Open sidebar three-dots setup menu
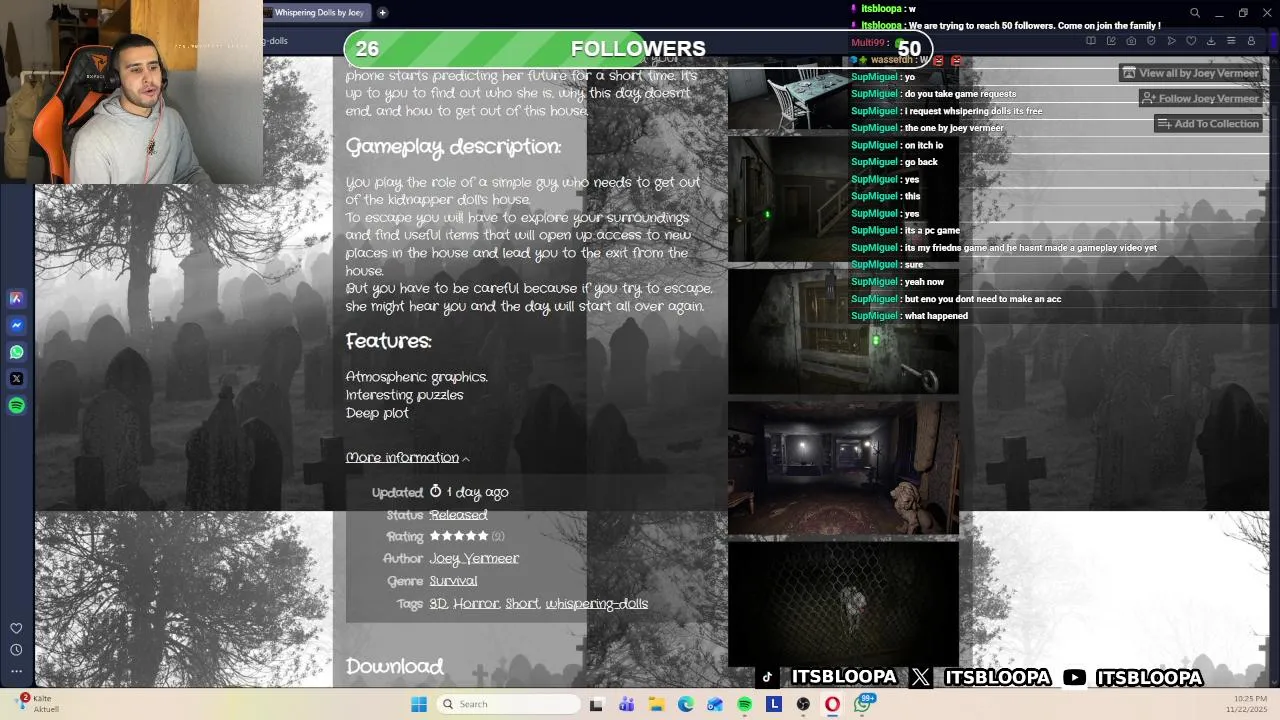 16,671
